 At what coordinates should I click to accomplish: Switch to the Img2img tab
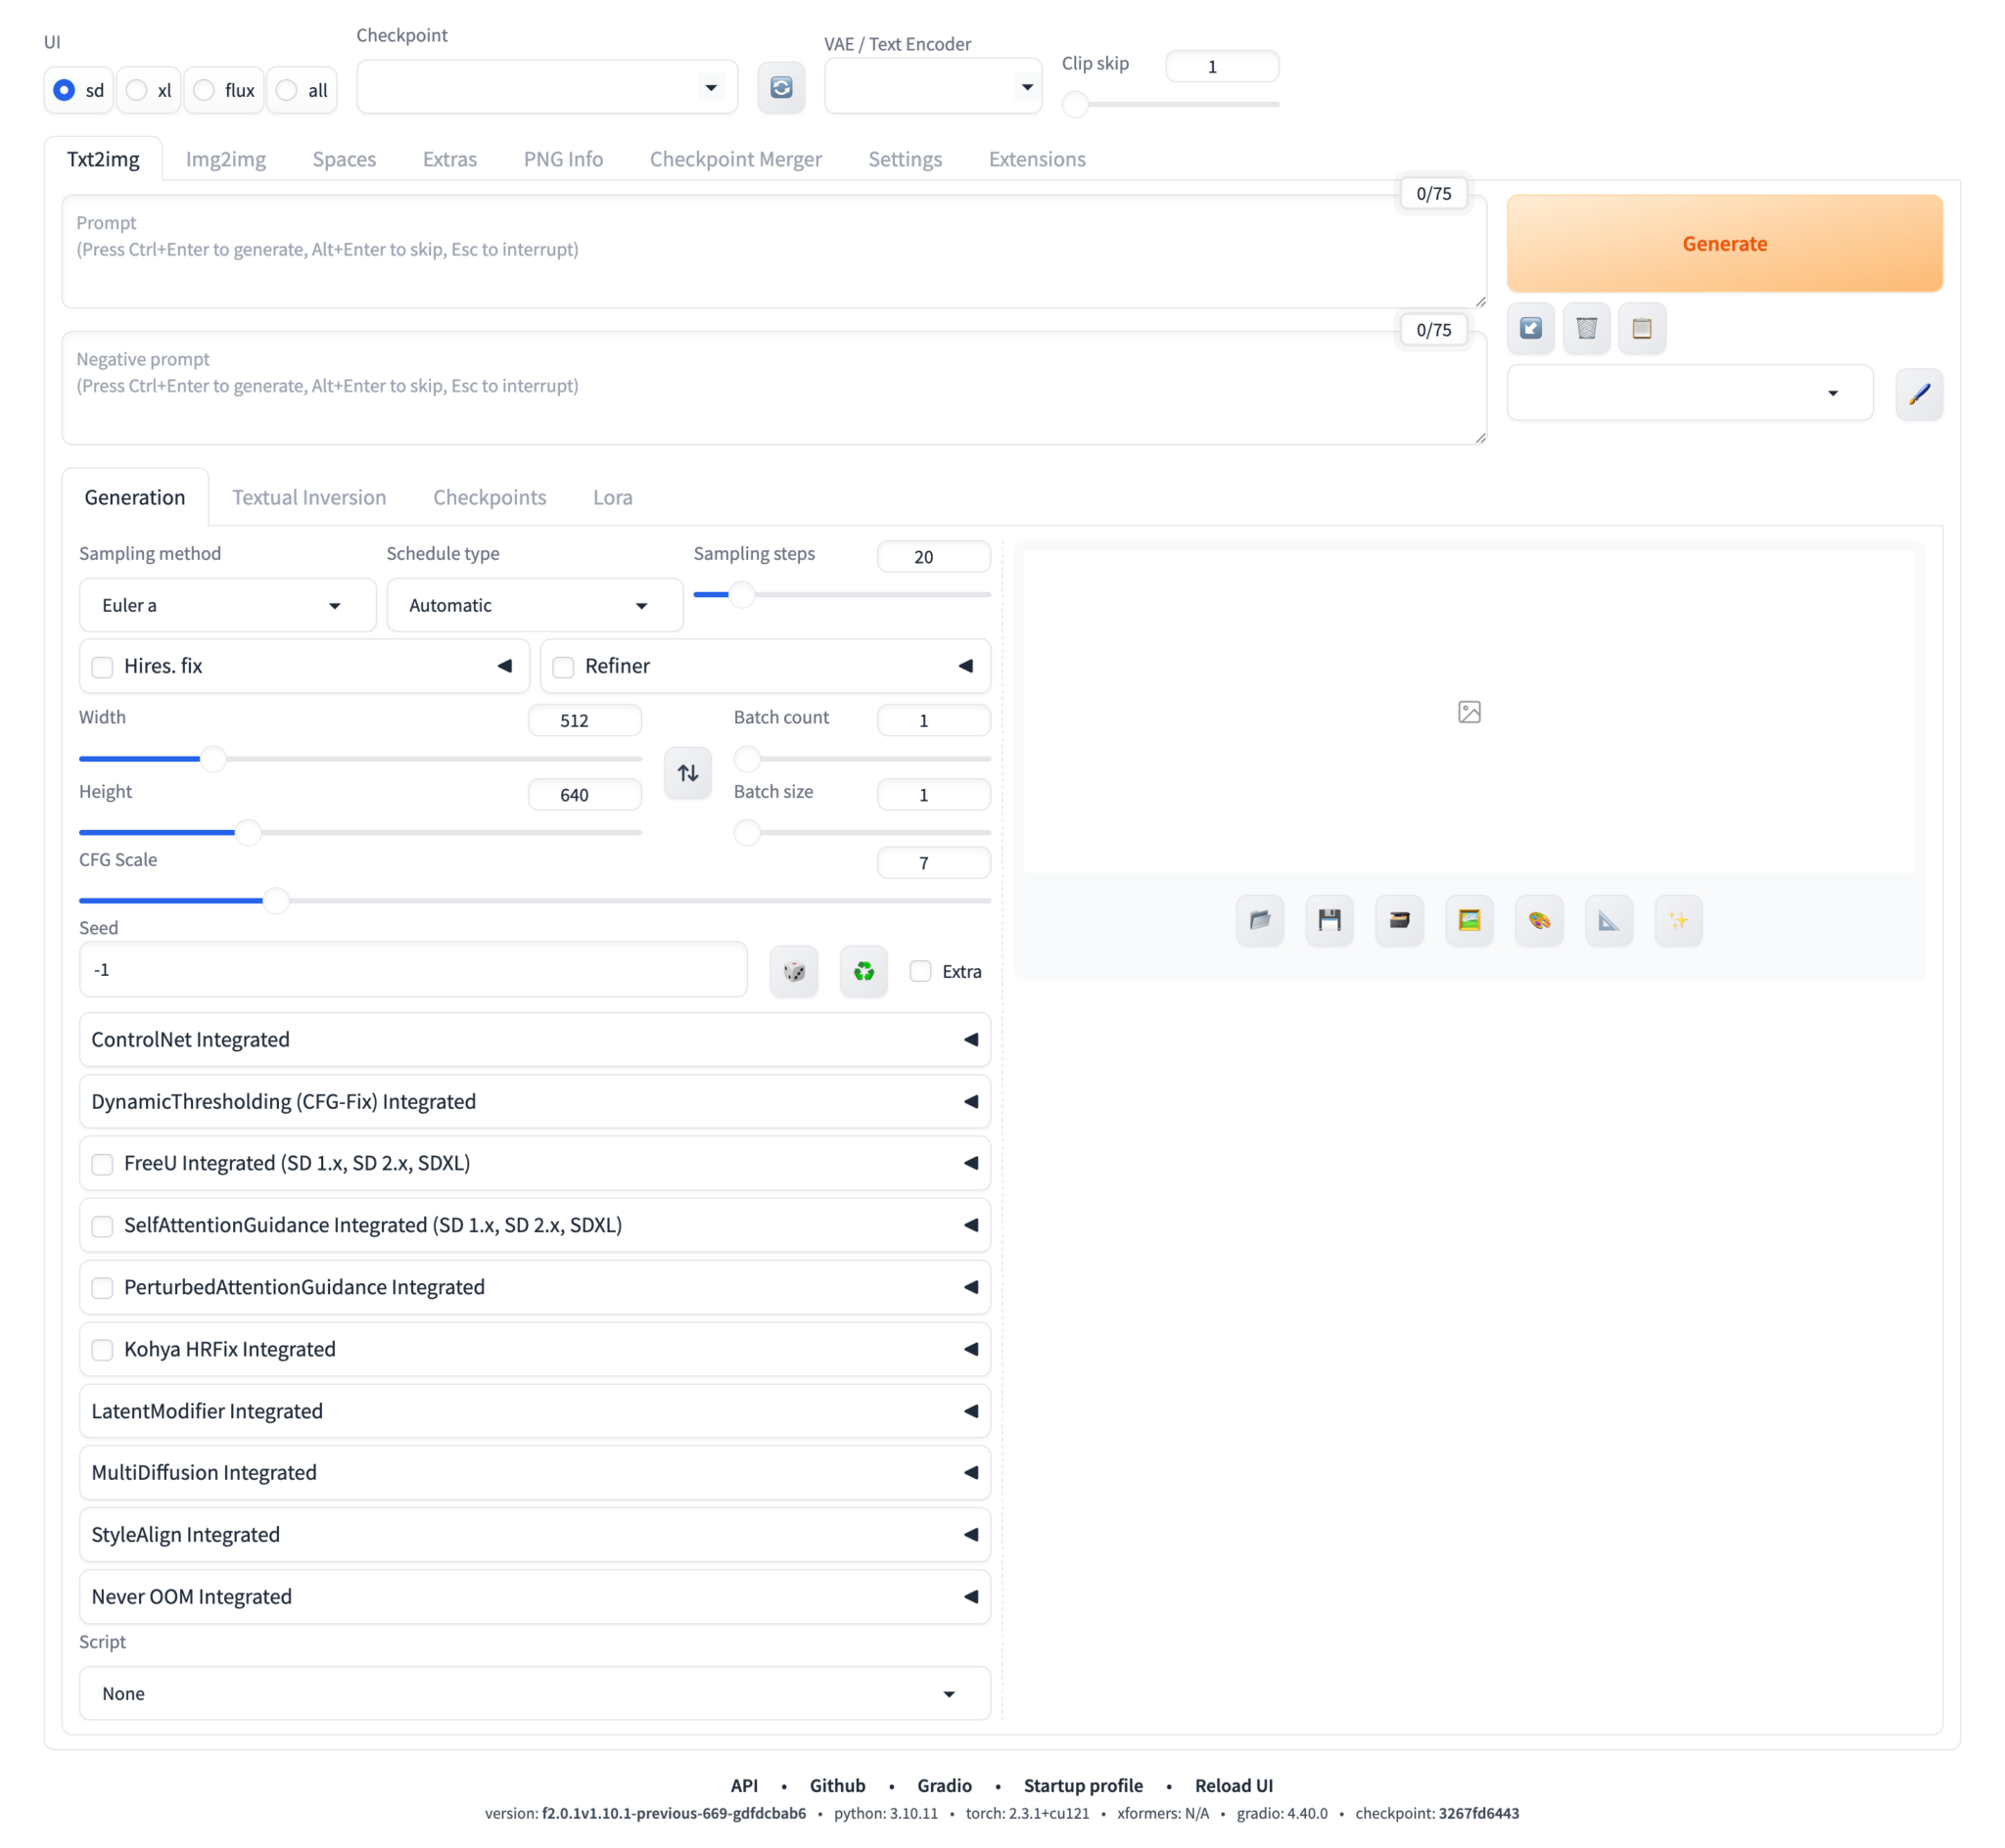(226, 159)
